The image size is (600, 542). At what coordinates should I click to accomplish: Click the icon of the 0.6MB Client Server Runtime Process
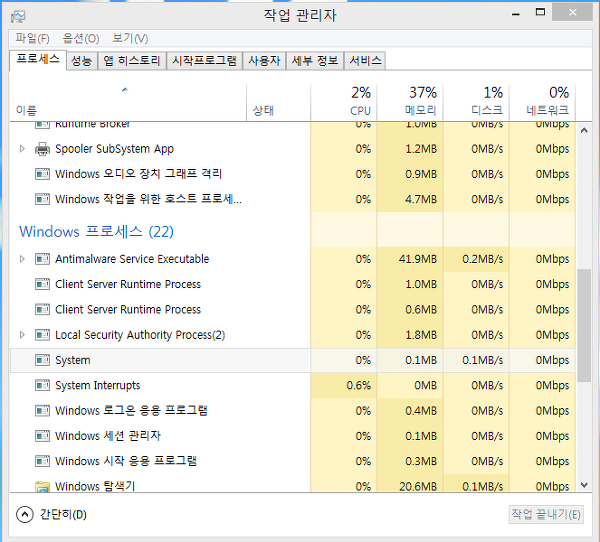point(42,310)
